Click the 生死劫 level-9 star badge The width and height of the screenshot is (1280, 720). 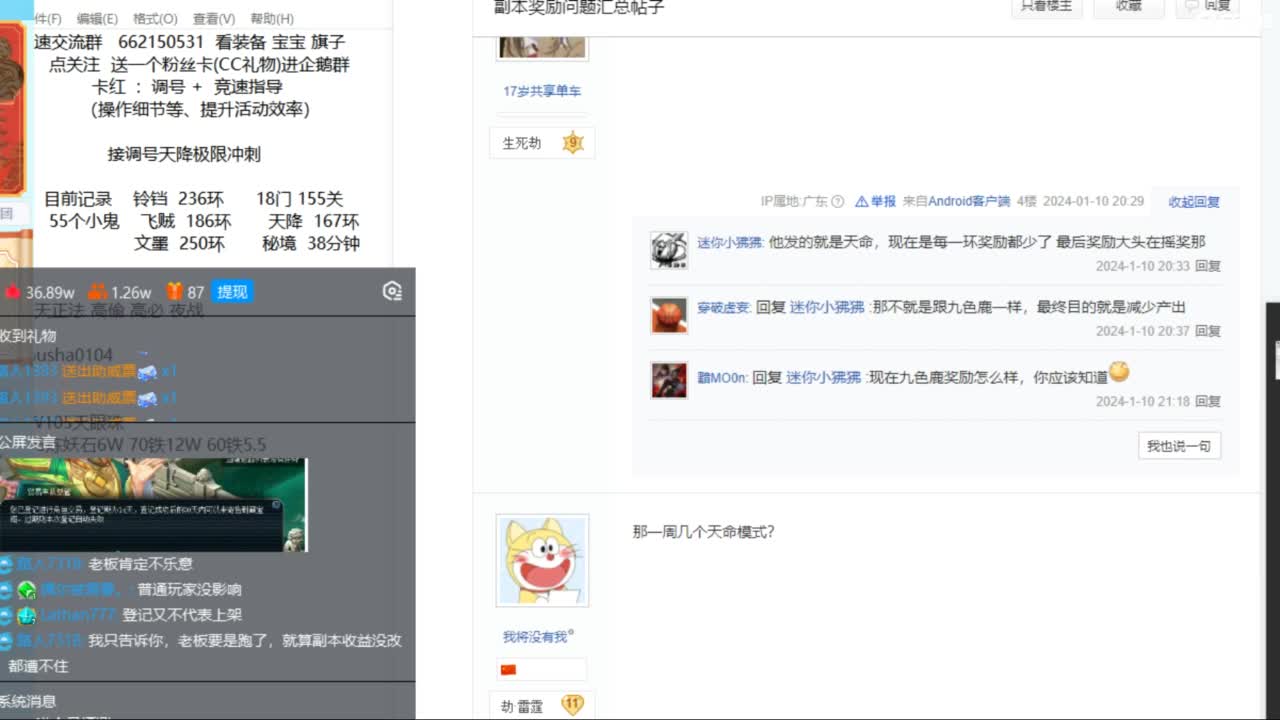point(573,142)
